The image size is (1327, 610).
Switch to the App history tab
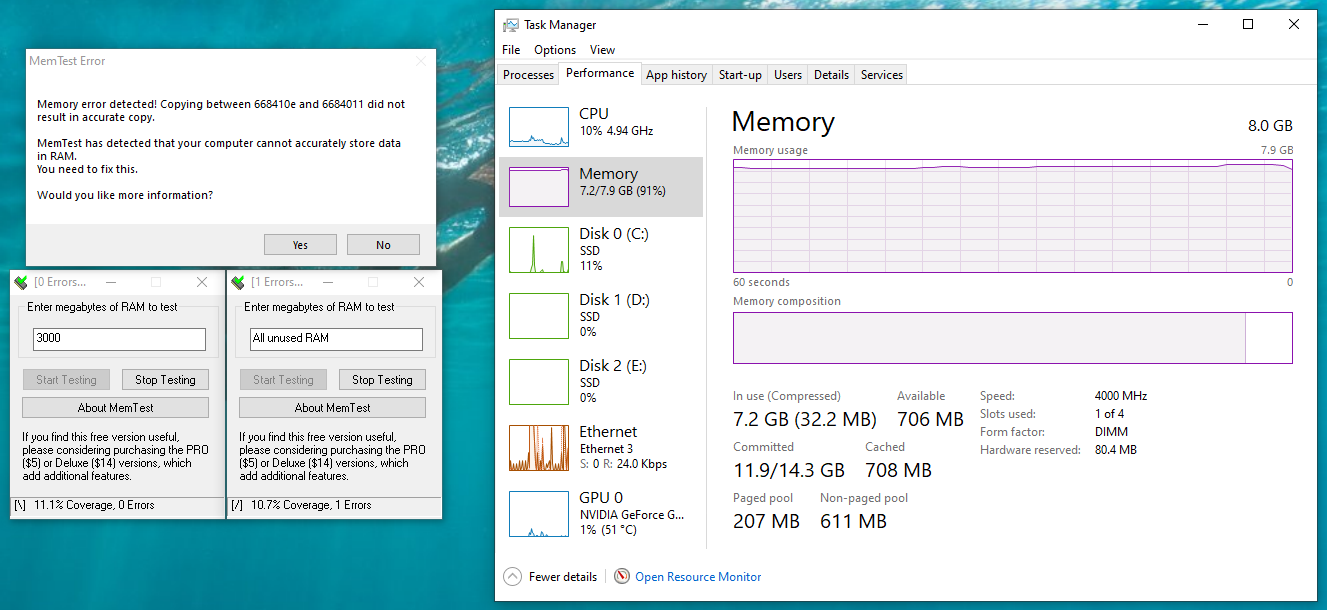[x=676, y=75]
